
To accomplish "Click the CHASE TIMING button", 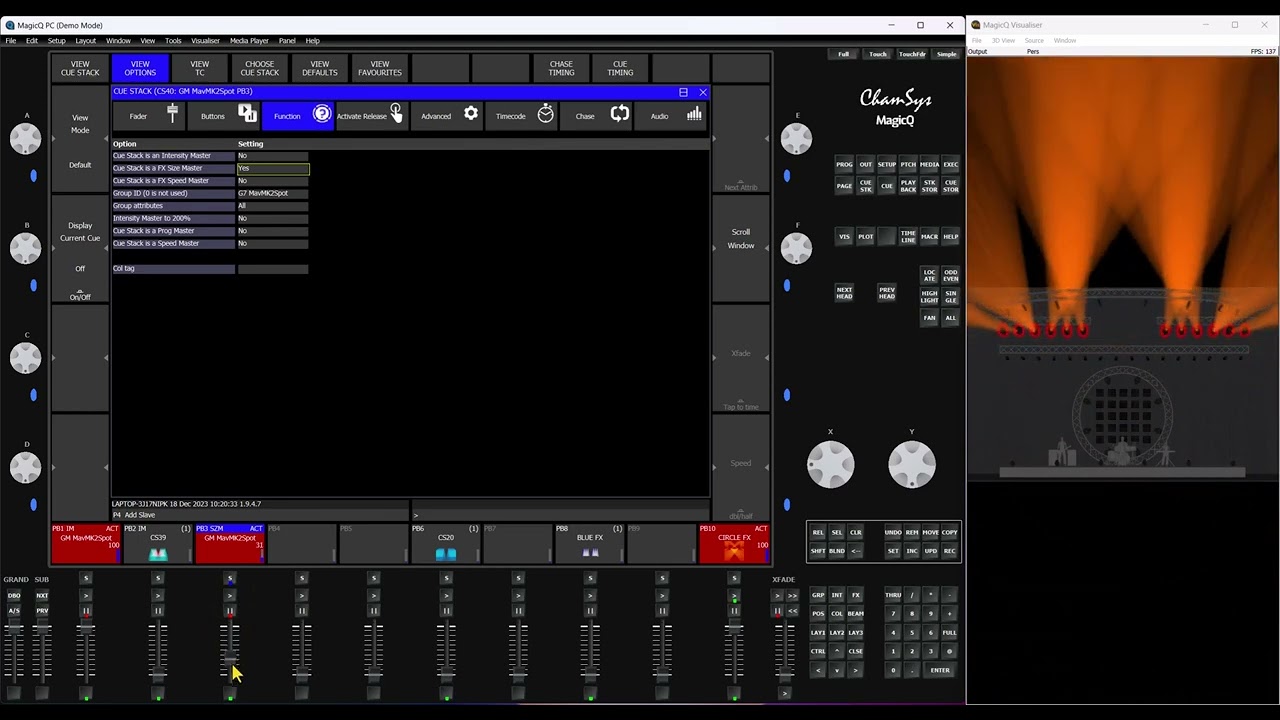I will click(561, 68).
